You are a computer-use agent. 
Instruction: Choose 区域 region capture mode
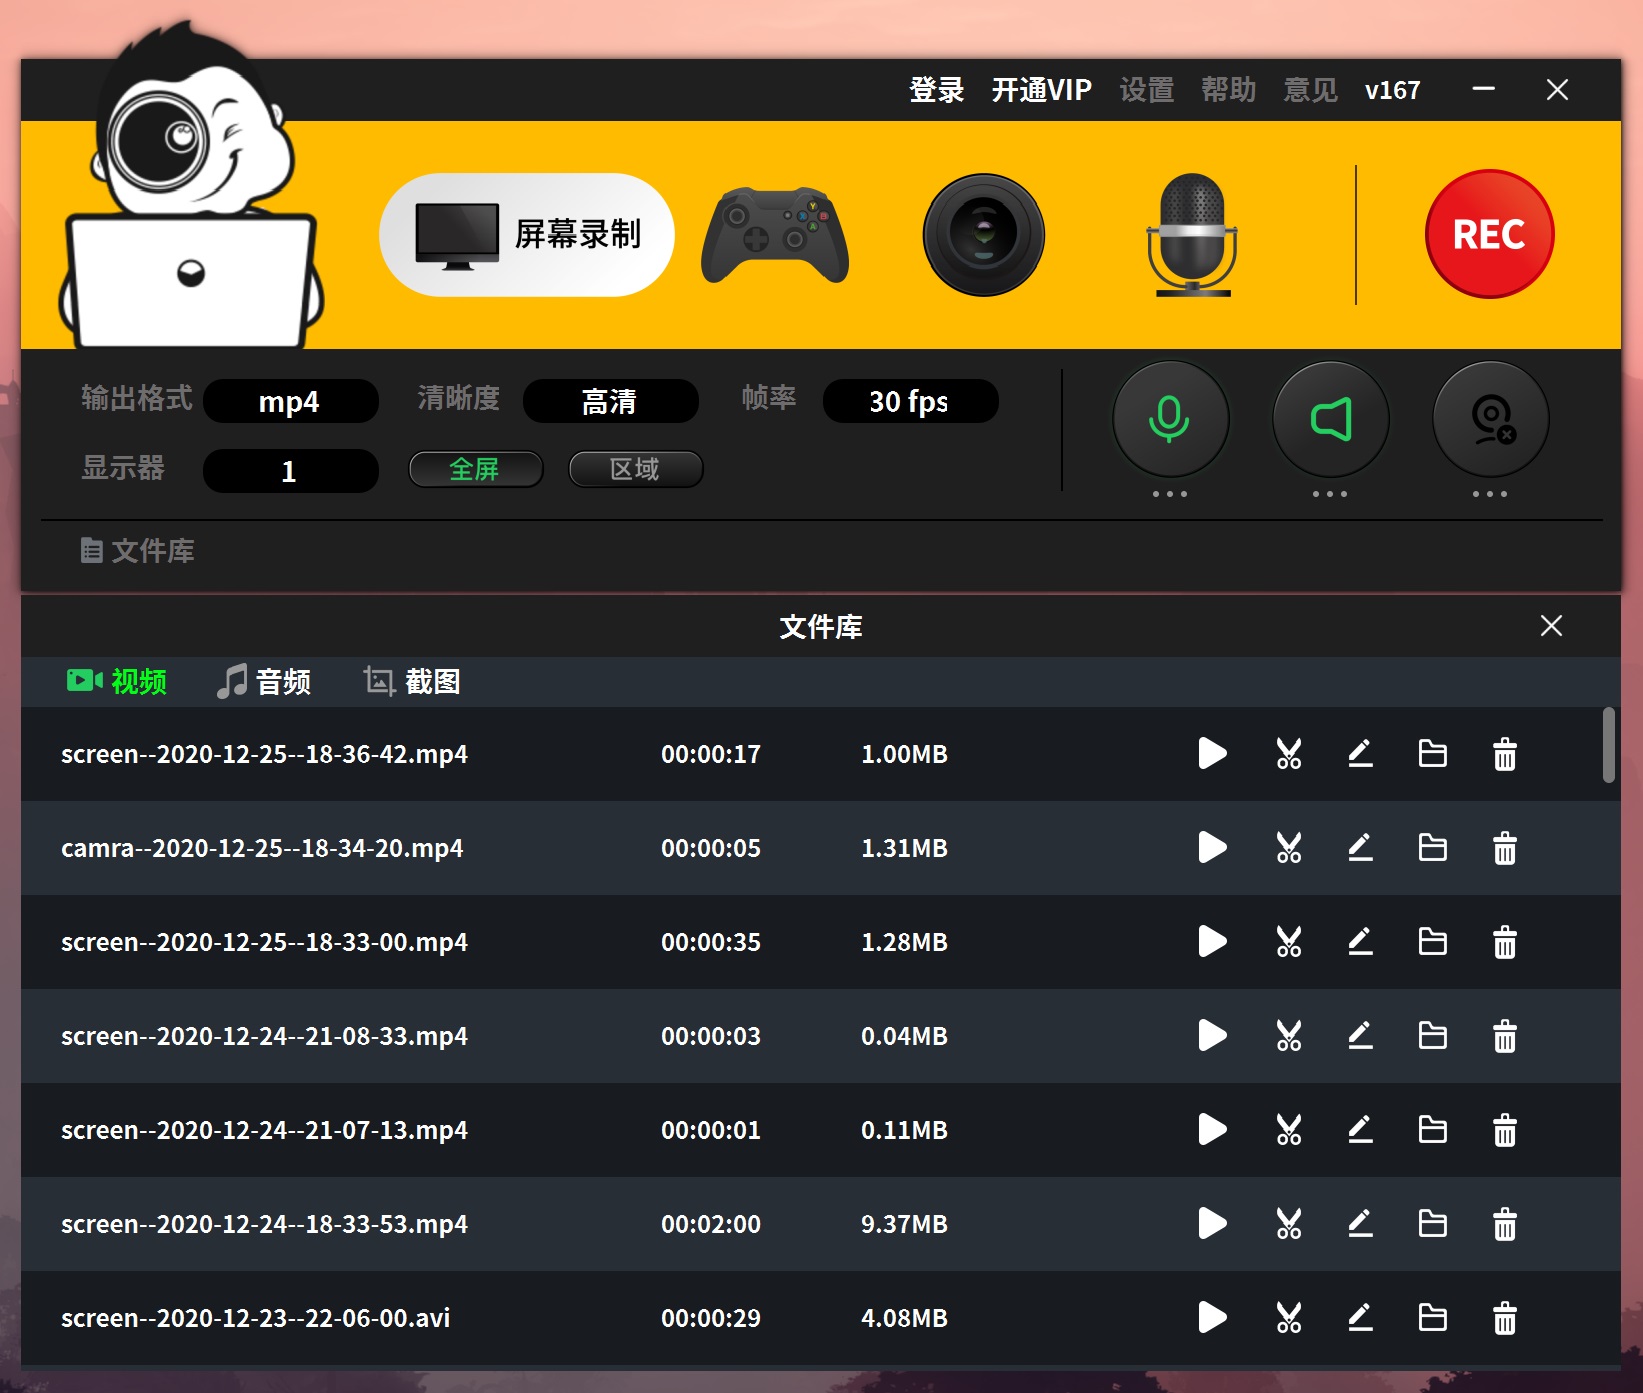coord(635,469)
